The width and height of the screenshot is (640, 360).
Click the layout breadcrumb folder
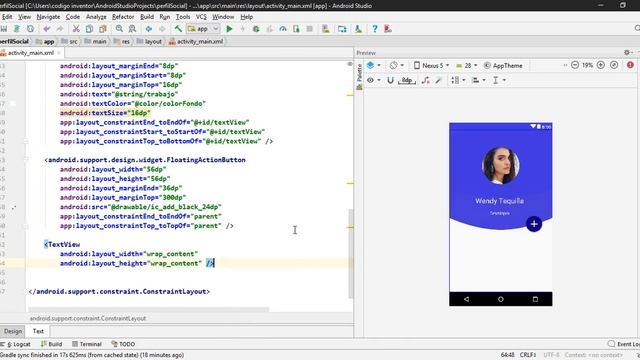click(149, 42)
